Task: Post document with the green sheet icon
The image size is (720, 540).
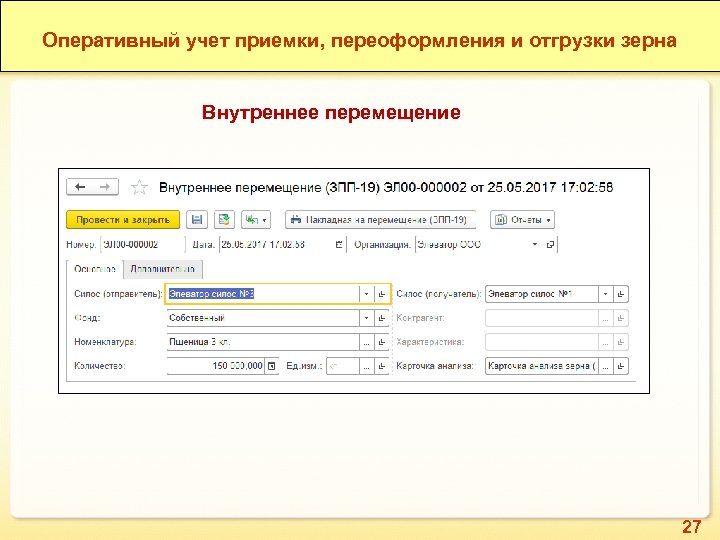Action: 224,220
